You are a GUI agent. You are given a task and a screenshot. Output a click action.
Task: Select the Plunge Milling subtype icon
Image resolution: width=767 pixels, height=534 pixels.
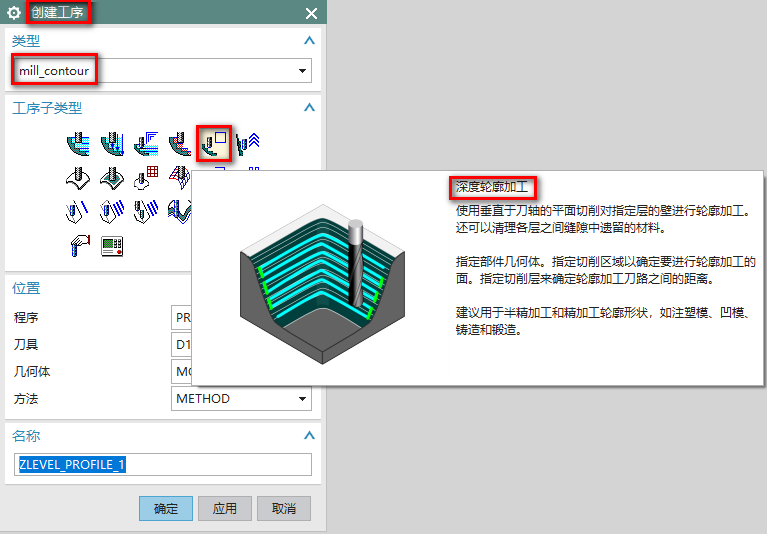tap(113, 145)
